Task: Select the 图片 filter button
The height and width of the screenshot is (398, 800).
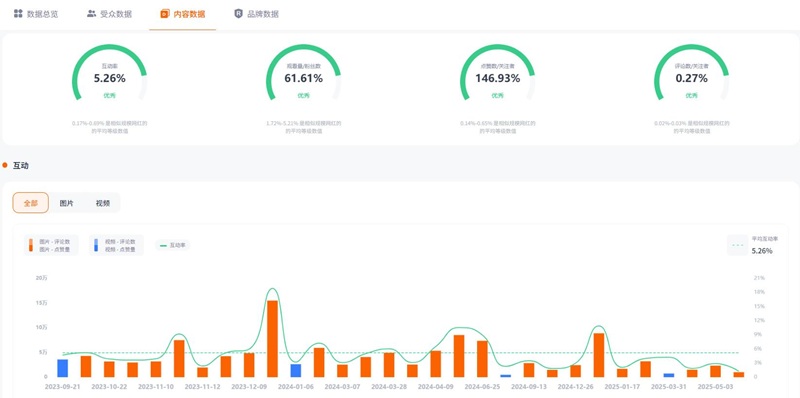Action: [x=66, y=203]
